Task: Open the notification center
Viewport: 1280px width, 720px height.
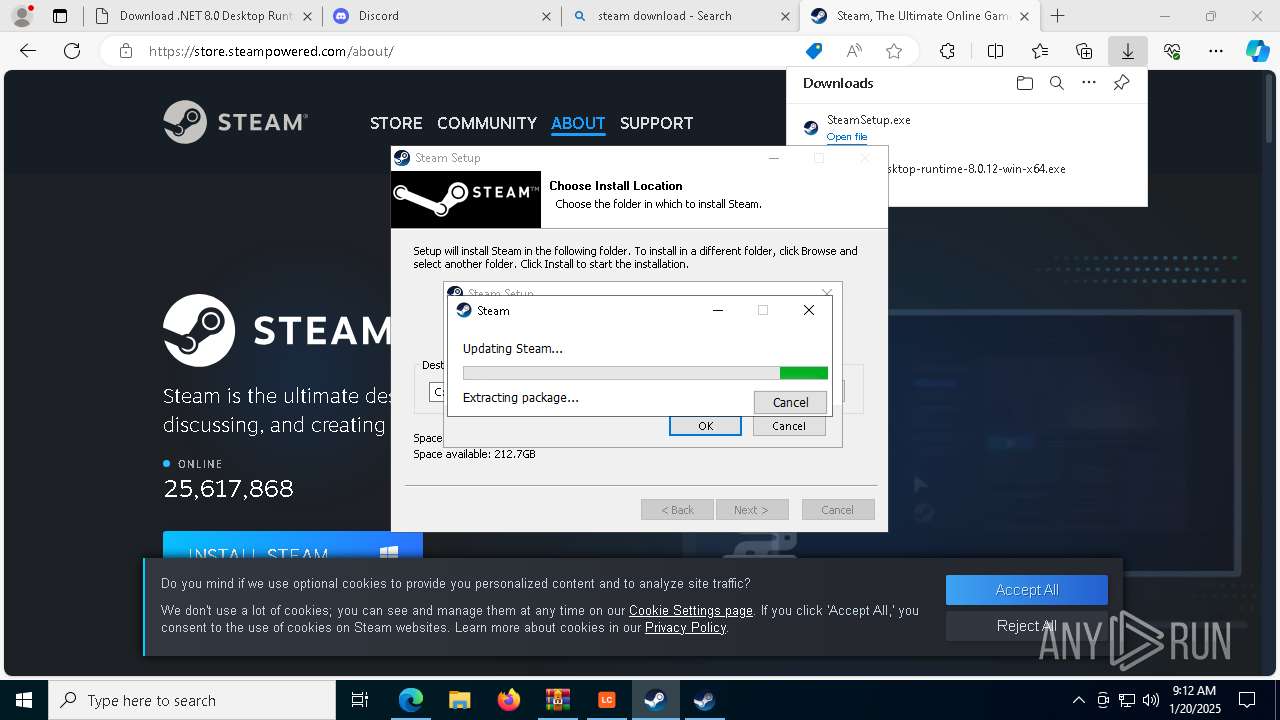Action: pyautogui.click(x=1247, y=700)
